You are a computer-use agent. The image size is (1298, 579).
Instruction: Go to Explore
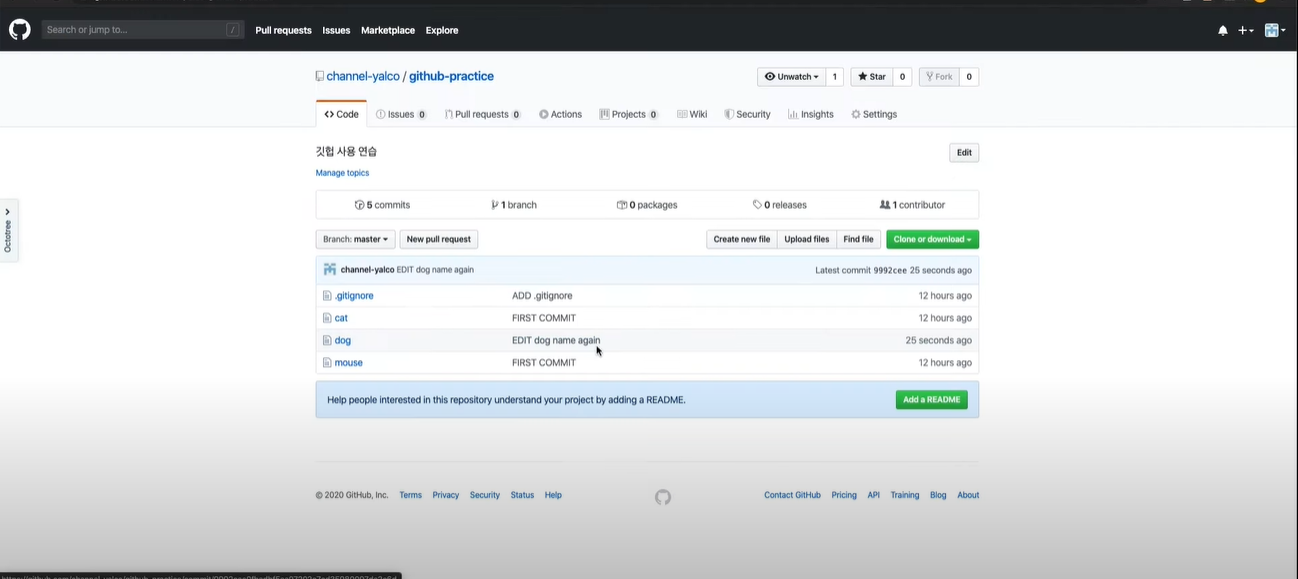click(x=442, y=31)
